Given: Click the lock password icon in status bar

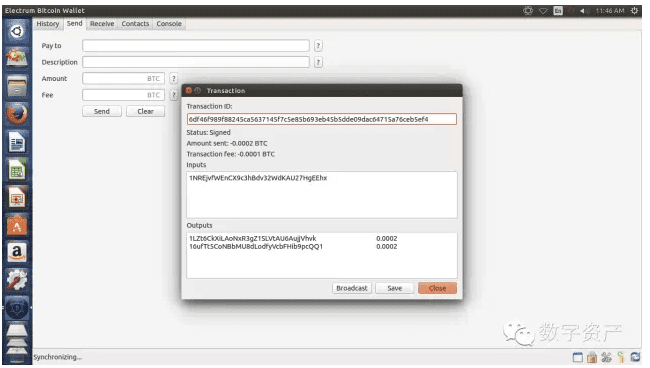Looking at the screenshot, I should click(x=592, y=357).
